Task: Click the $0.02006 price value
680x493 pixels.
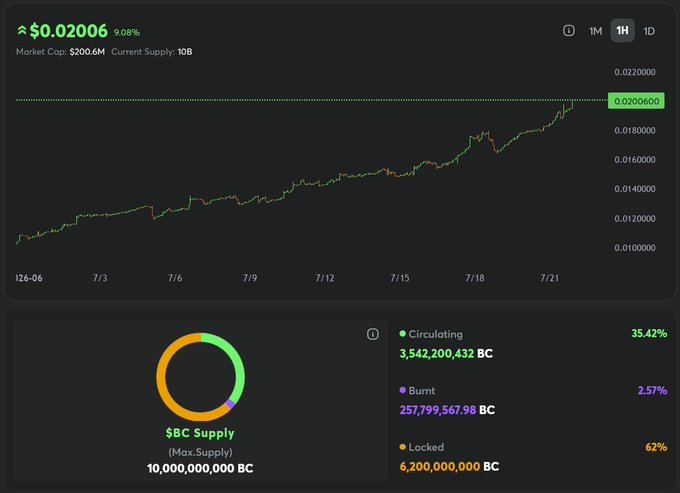Action: click(69, 31)
